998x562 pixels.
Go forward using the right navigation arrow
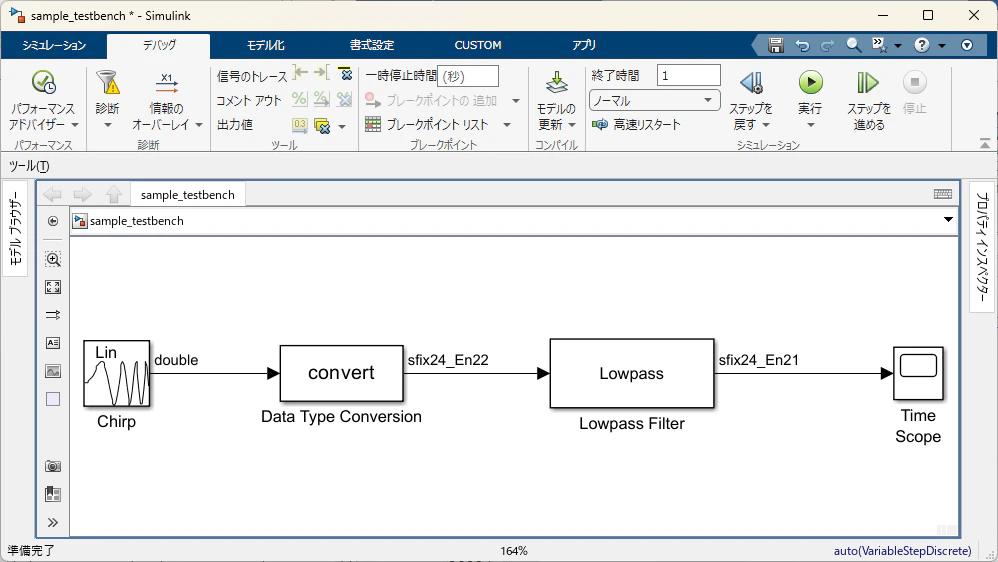coord(83,194)
